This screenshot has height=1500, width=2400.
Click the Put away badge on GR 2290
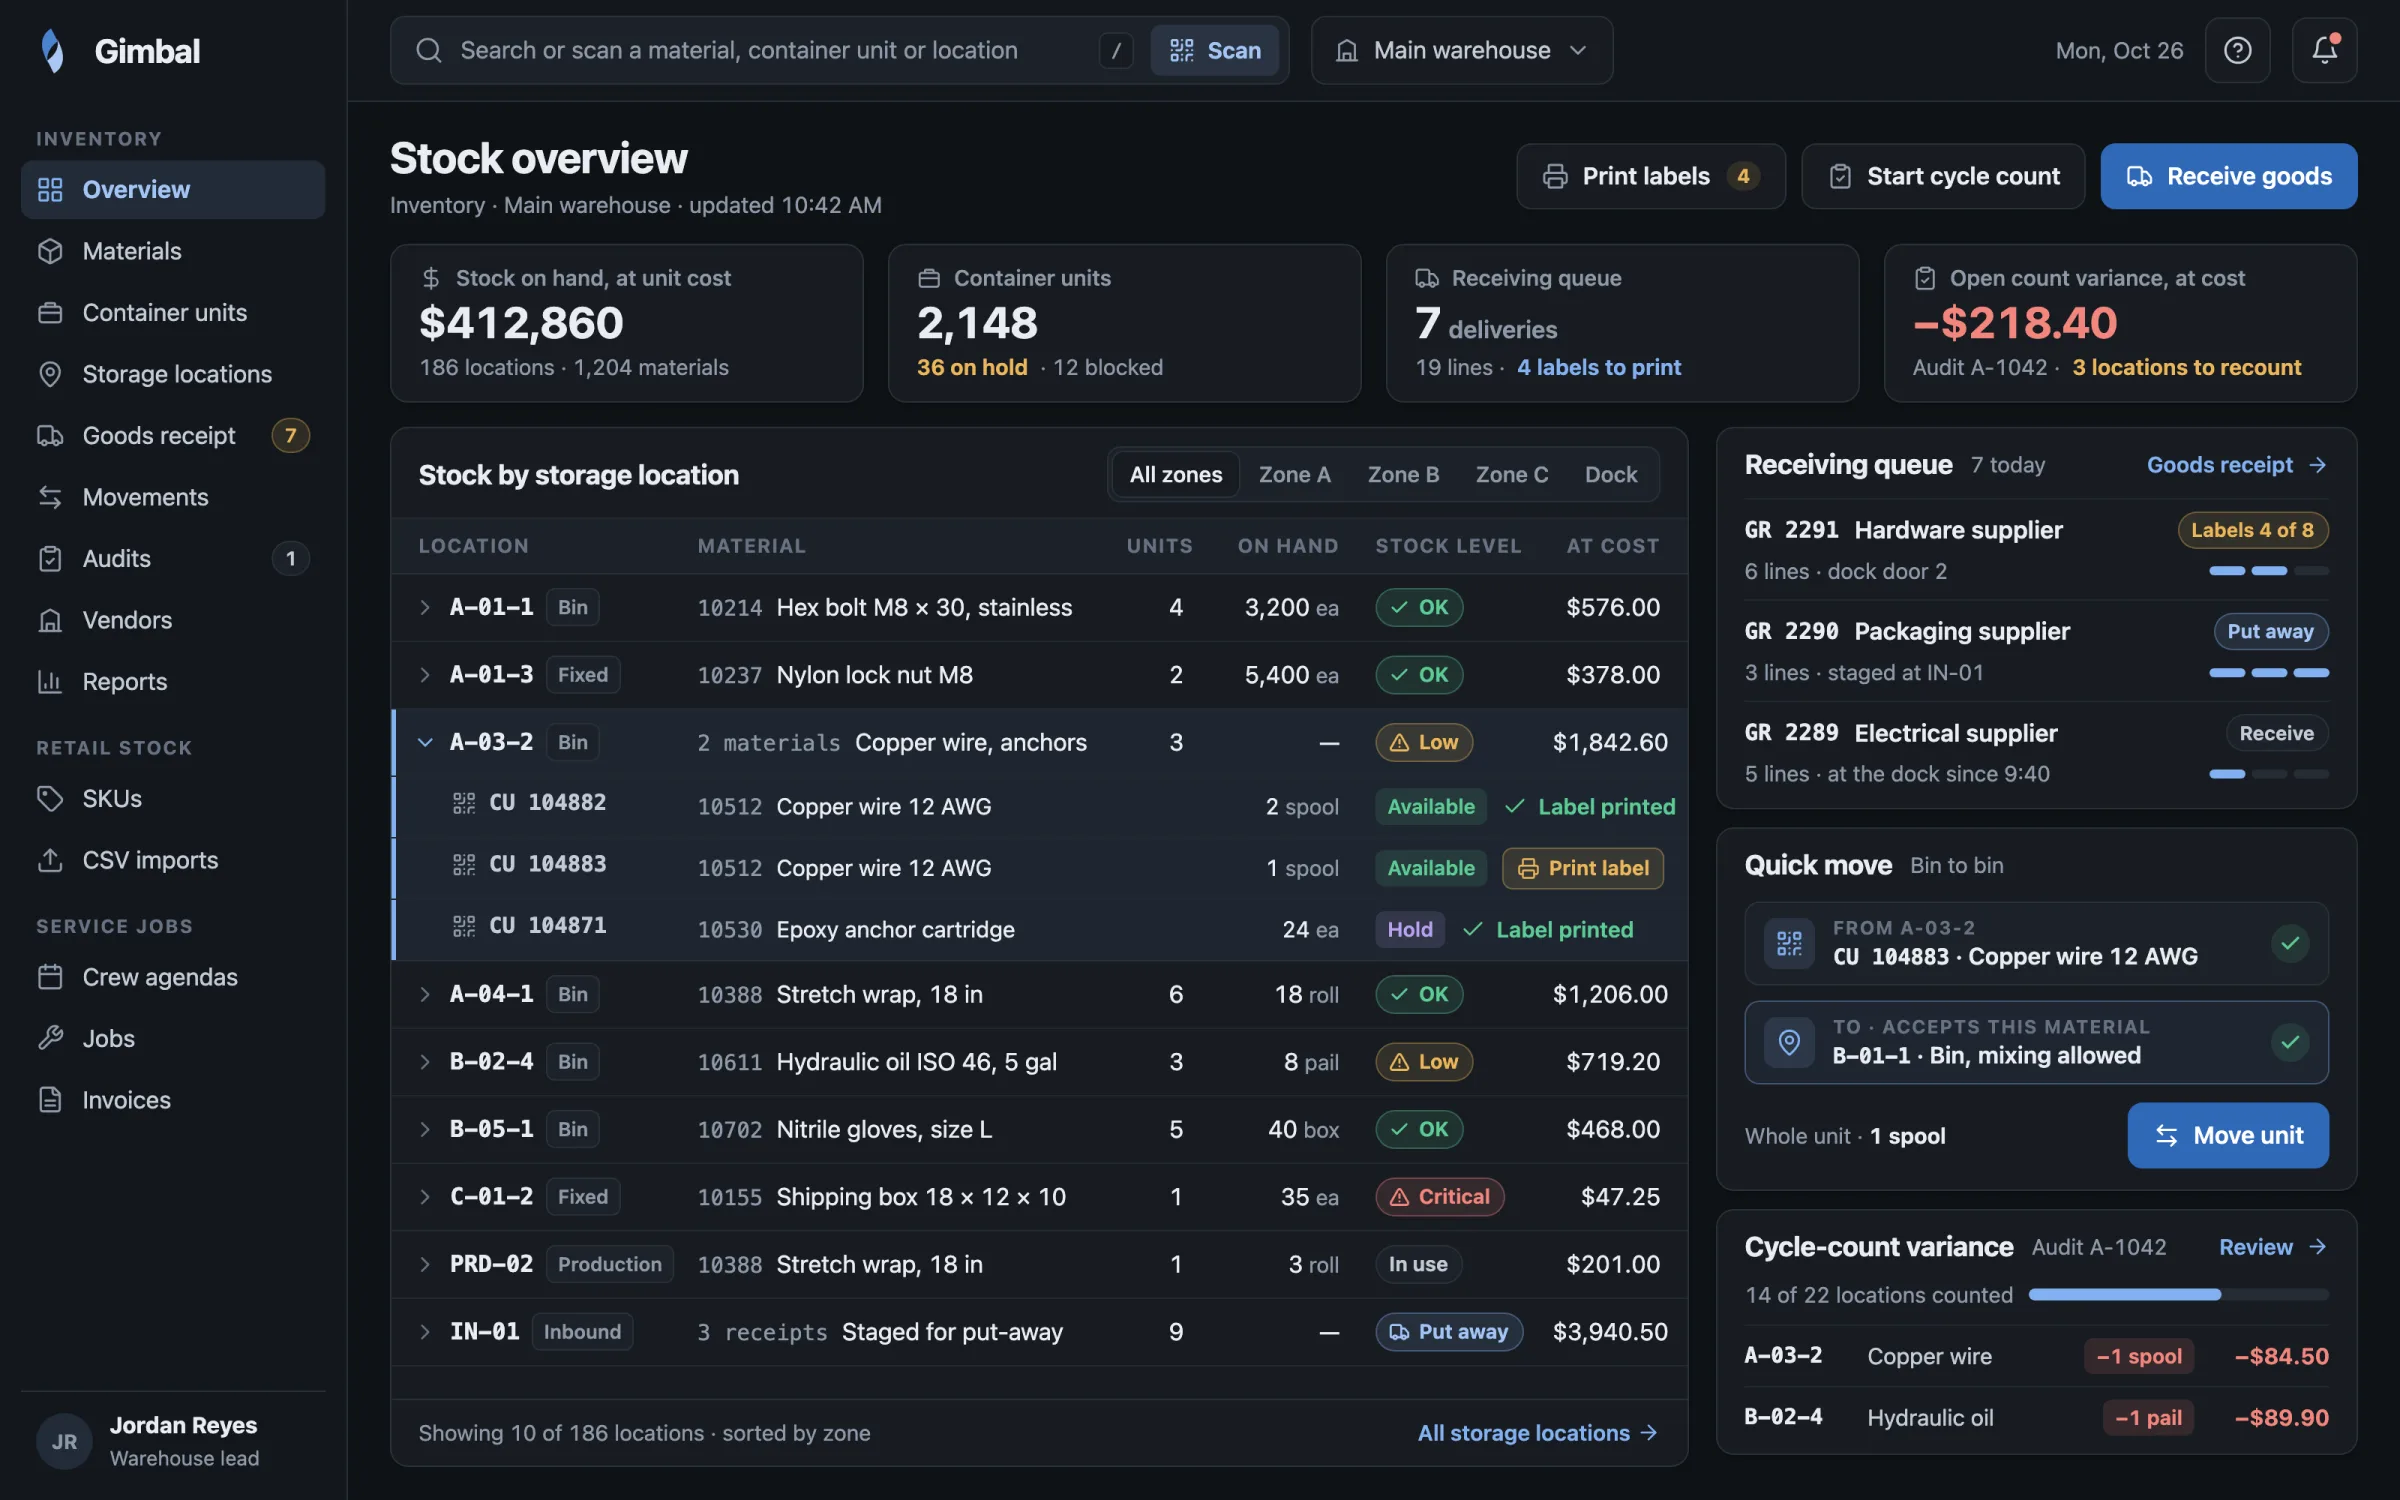click(2270, 631)
